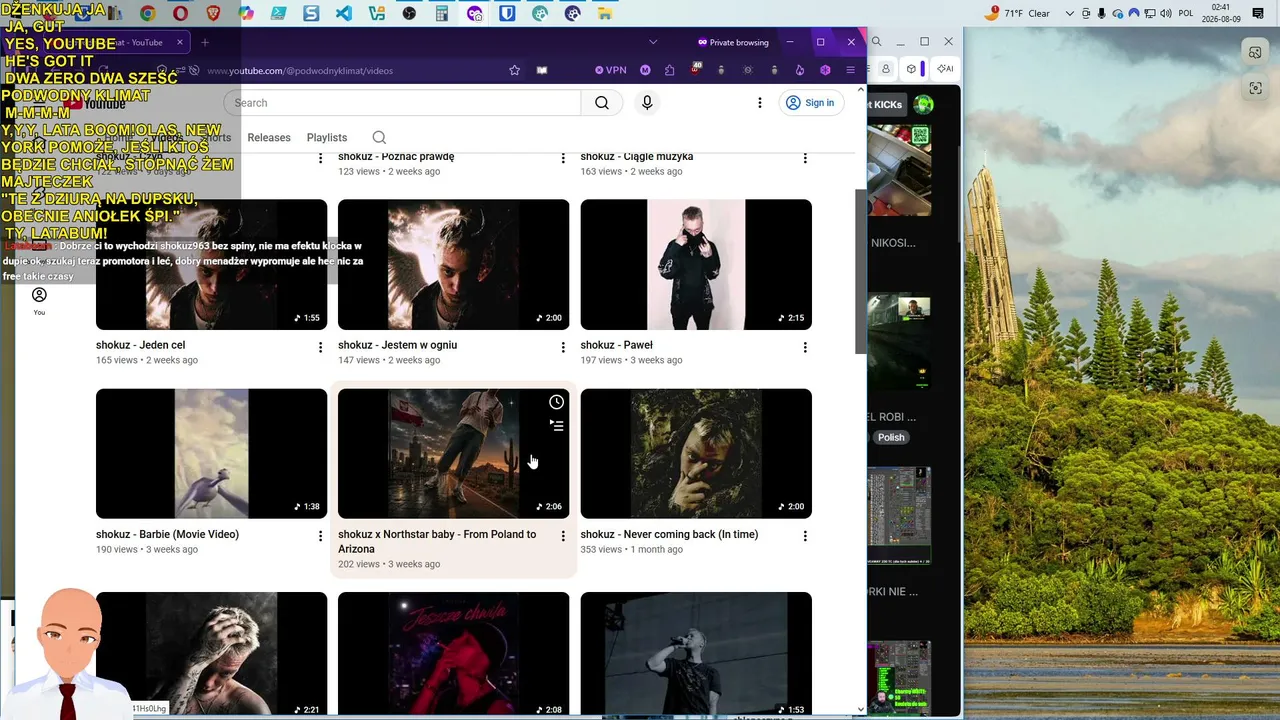Toggle the browser VPN button
The image size is (1280, 720).
tap(611, 70)
